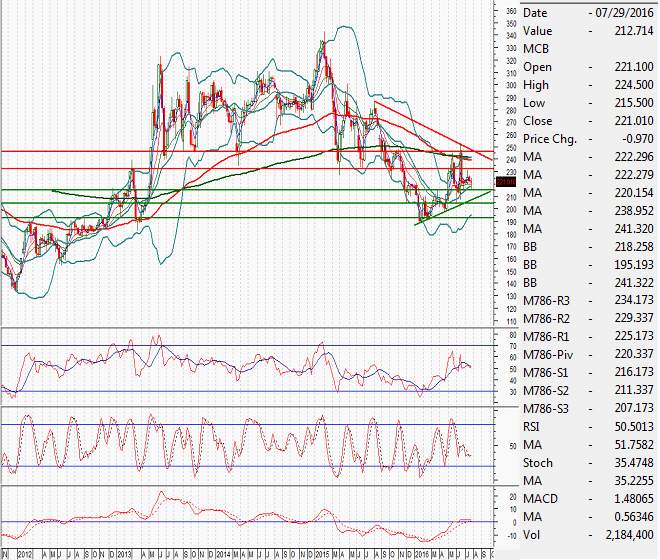The image size is (660, 560).
Task: Click the pivot value 220.337
Action: (x=633, y=354)
